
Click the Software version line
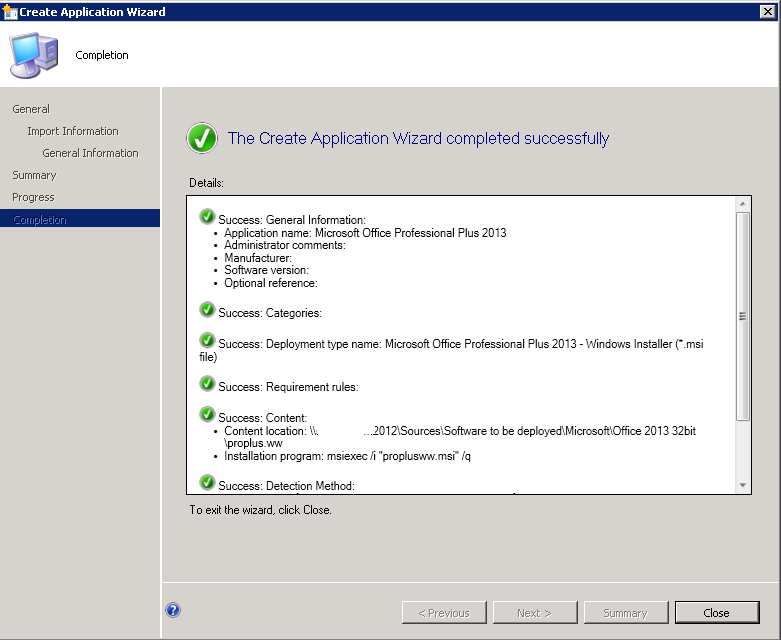pyautogui.click(x=266, y=270)
